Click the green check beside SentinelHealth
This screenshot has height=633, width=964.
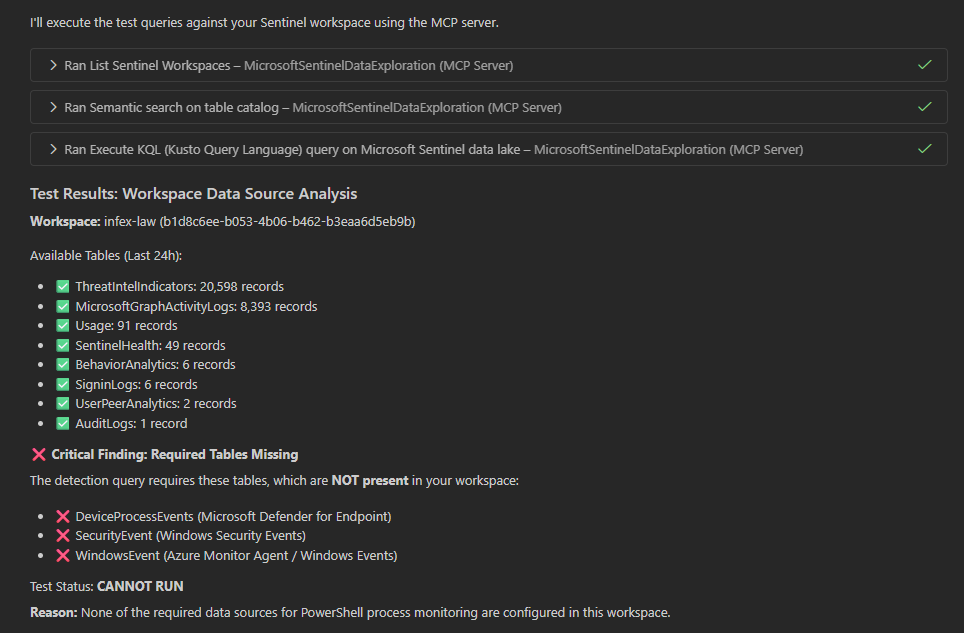tap(62, 345)
